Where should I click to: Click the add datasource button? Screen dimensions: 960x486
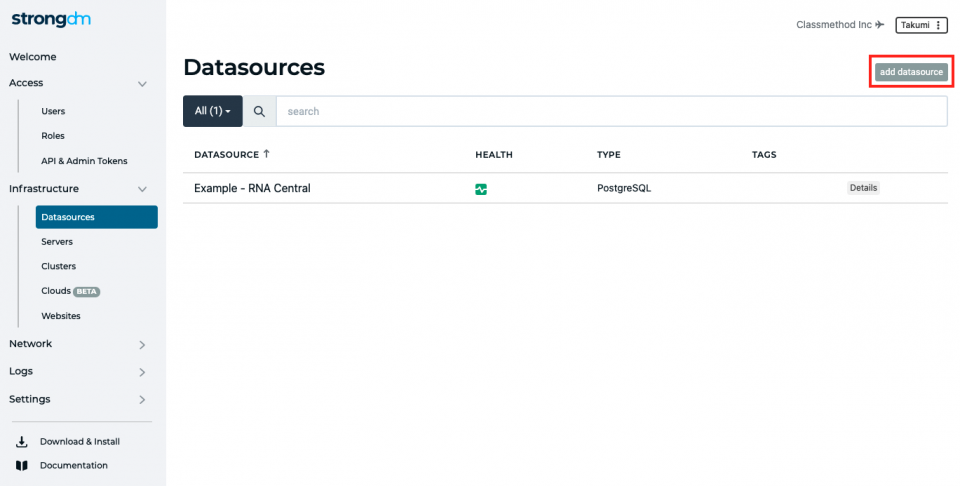[911, 72]
